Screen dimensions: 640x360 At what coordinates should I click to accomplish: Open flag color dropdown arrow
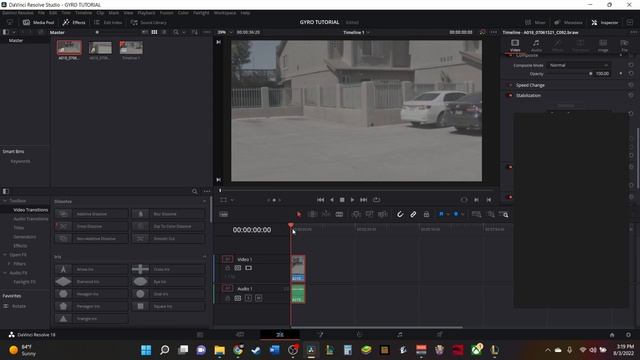pos(448,214)
